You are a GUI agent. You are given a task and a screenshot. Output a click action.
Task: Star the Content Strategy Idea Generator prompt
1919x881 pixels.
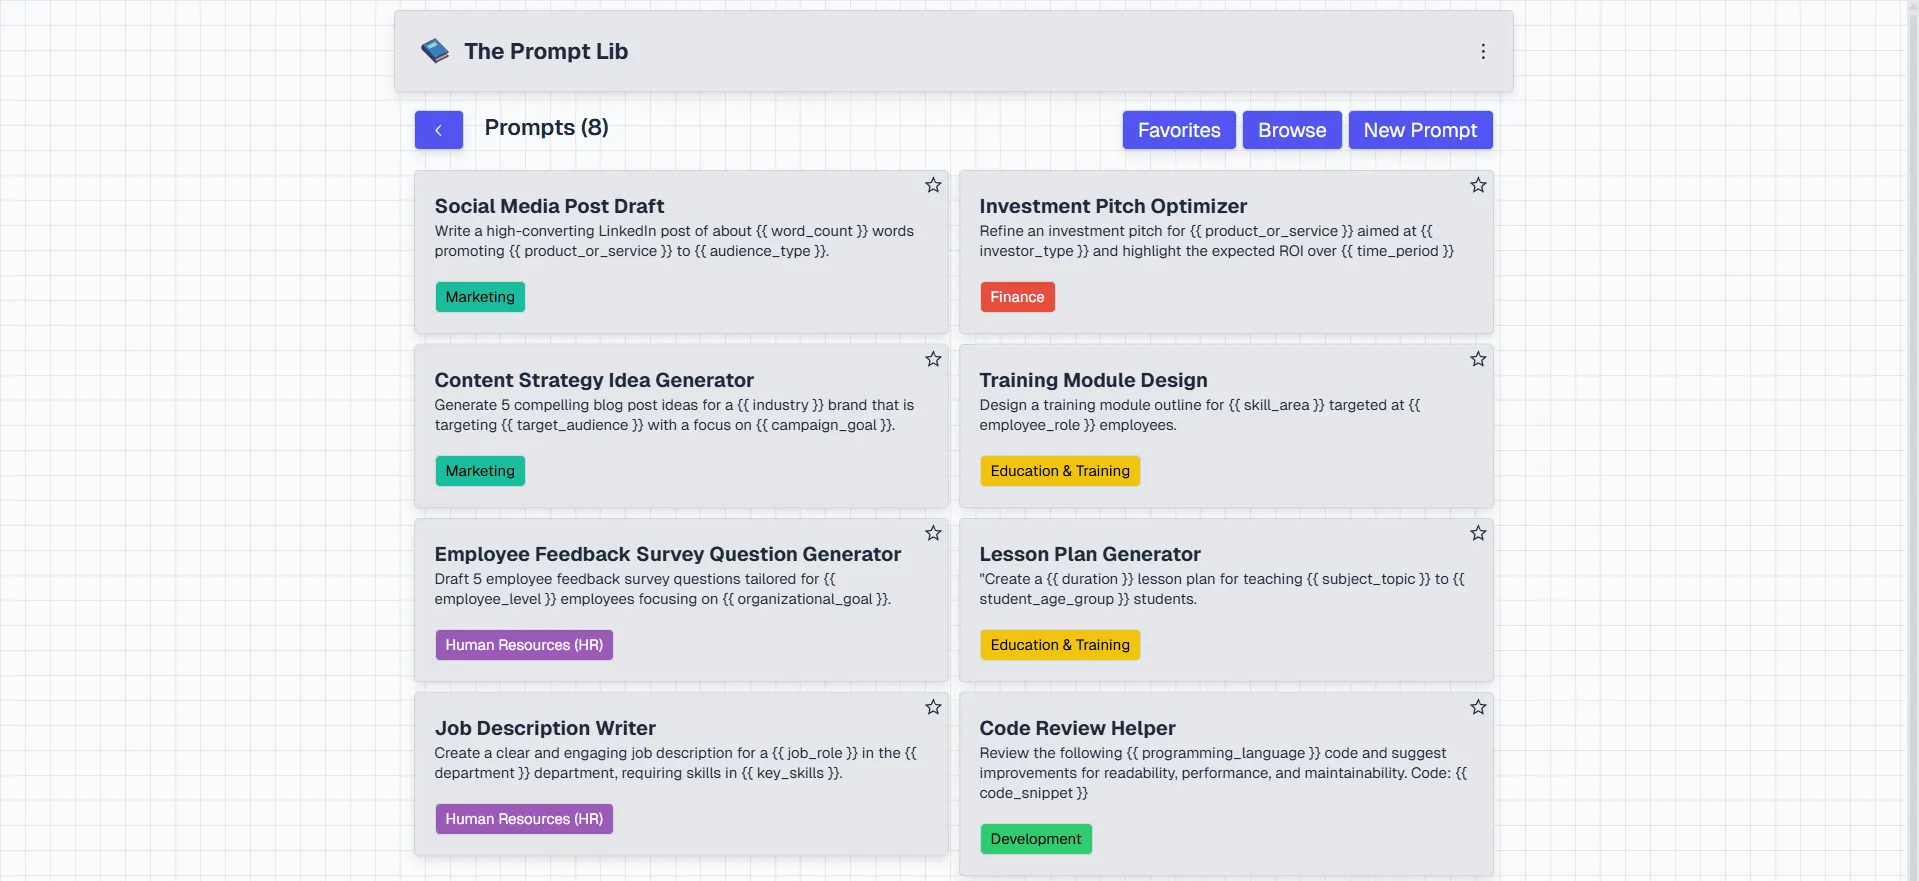[933, 359]
